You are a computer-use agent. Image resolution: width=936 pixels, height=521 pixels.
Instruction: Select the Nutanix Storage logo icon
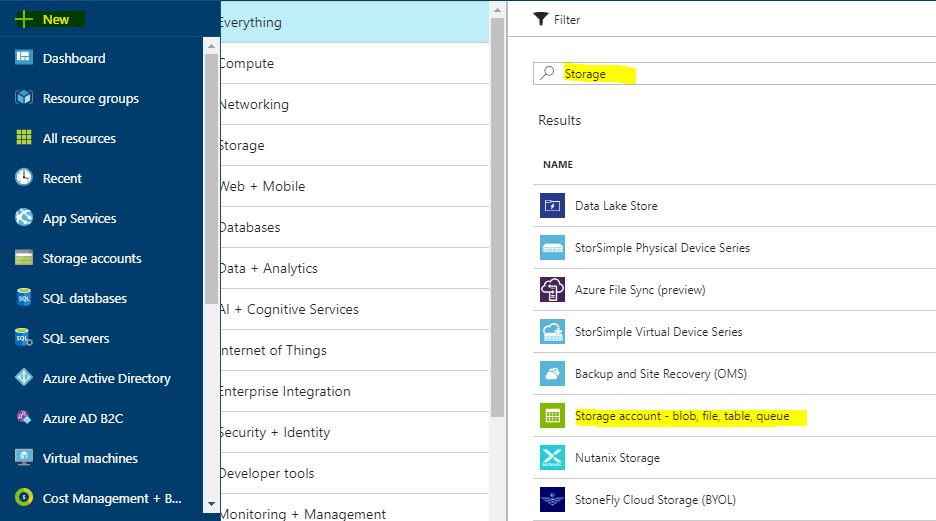(x=552, y=458)
